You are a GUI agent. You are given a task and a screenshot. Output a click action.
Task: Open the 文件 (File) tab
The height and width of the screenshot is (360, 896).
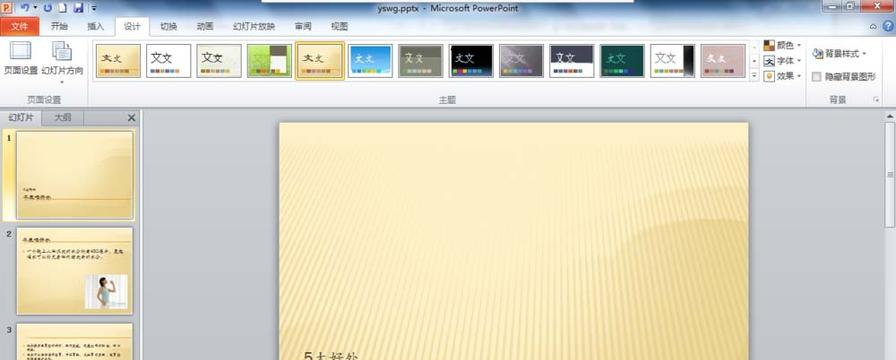click(19, 26)
